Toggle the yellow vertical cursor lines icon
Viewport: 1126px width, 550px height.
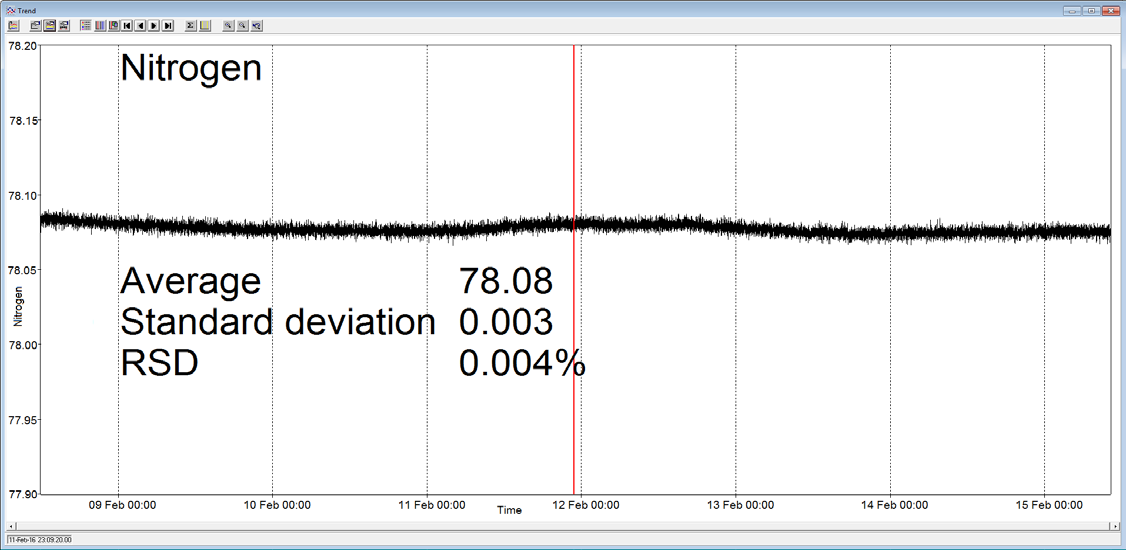[x=205, y=26]
